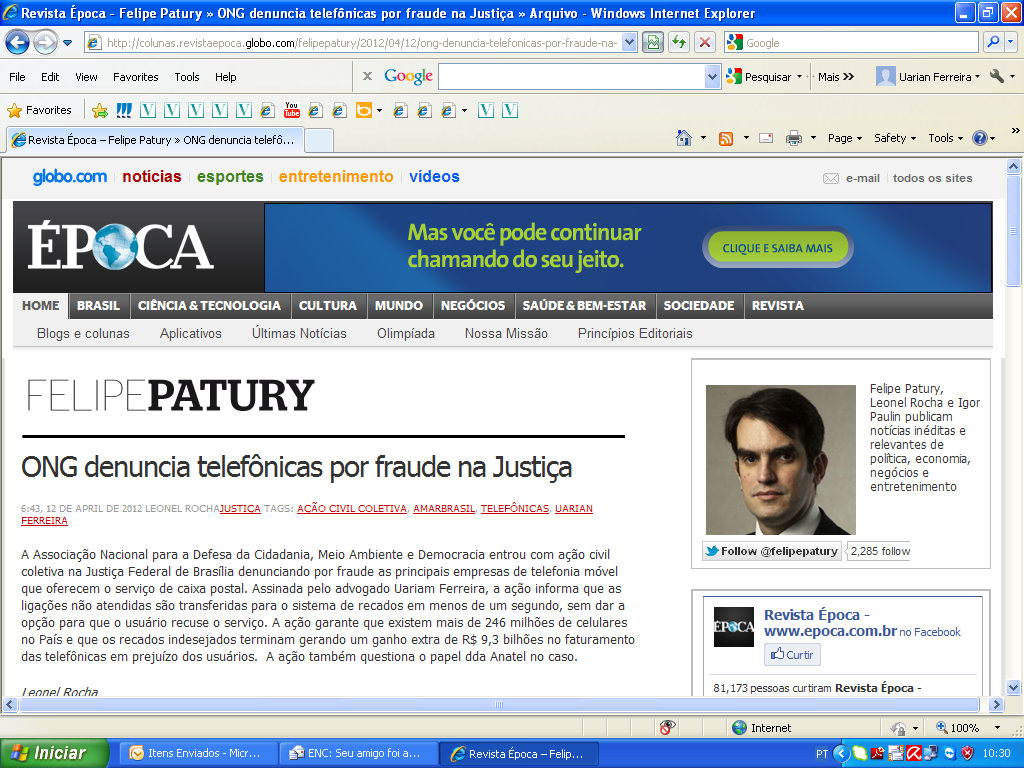The width and height of the screenshot is (1024, 768).
Task: Print the page with the printer icon
Action: click(793, 138)
